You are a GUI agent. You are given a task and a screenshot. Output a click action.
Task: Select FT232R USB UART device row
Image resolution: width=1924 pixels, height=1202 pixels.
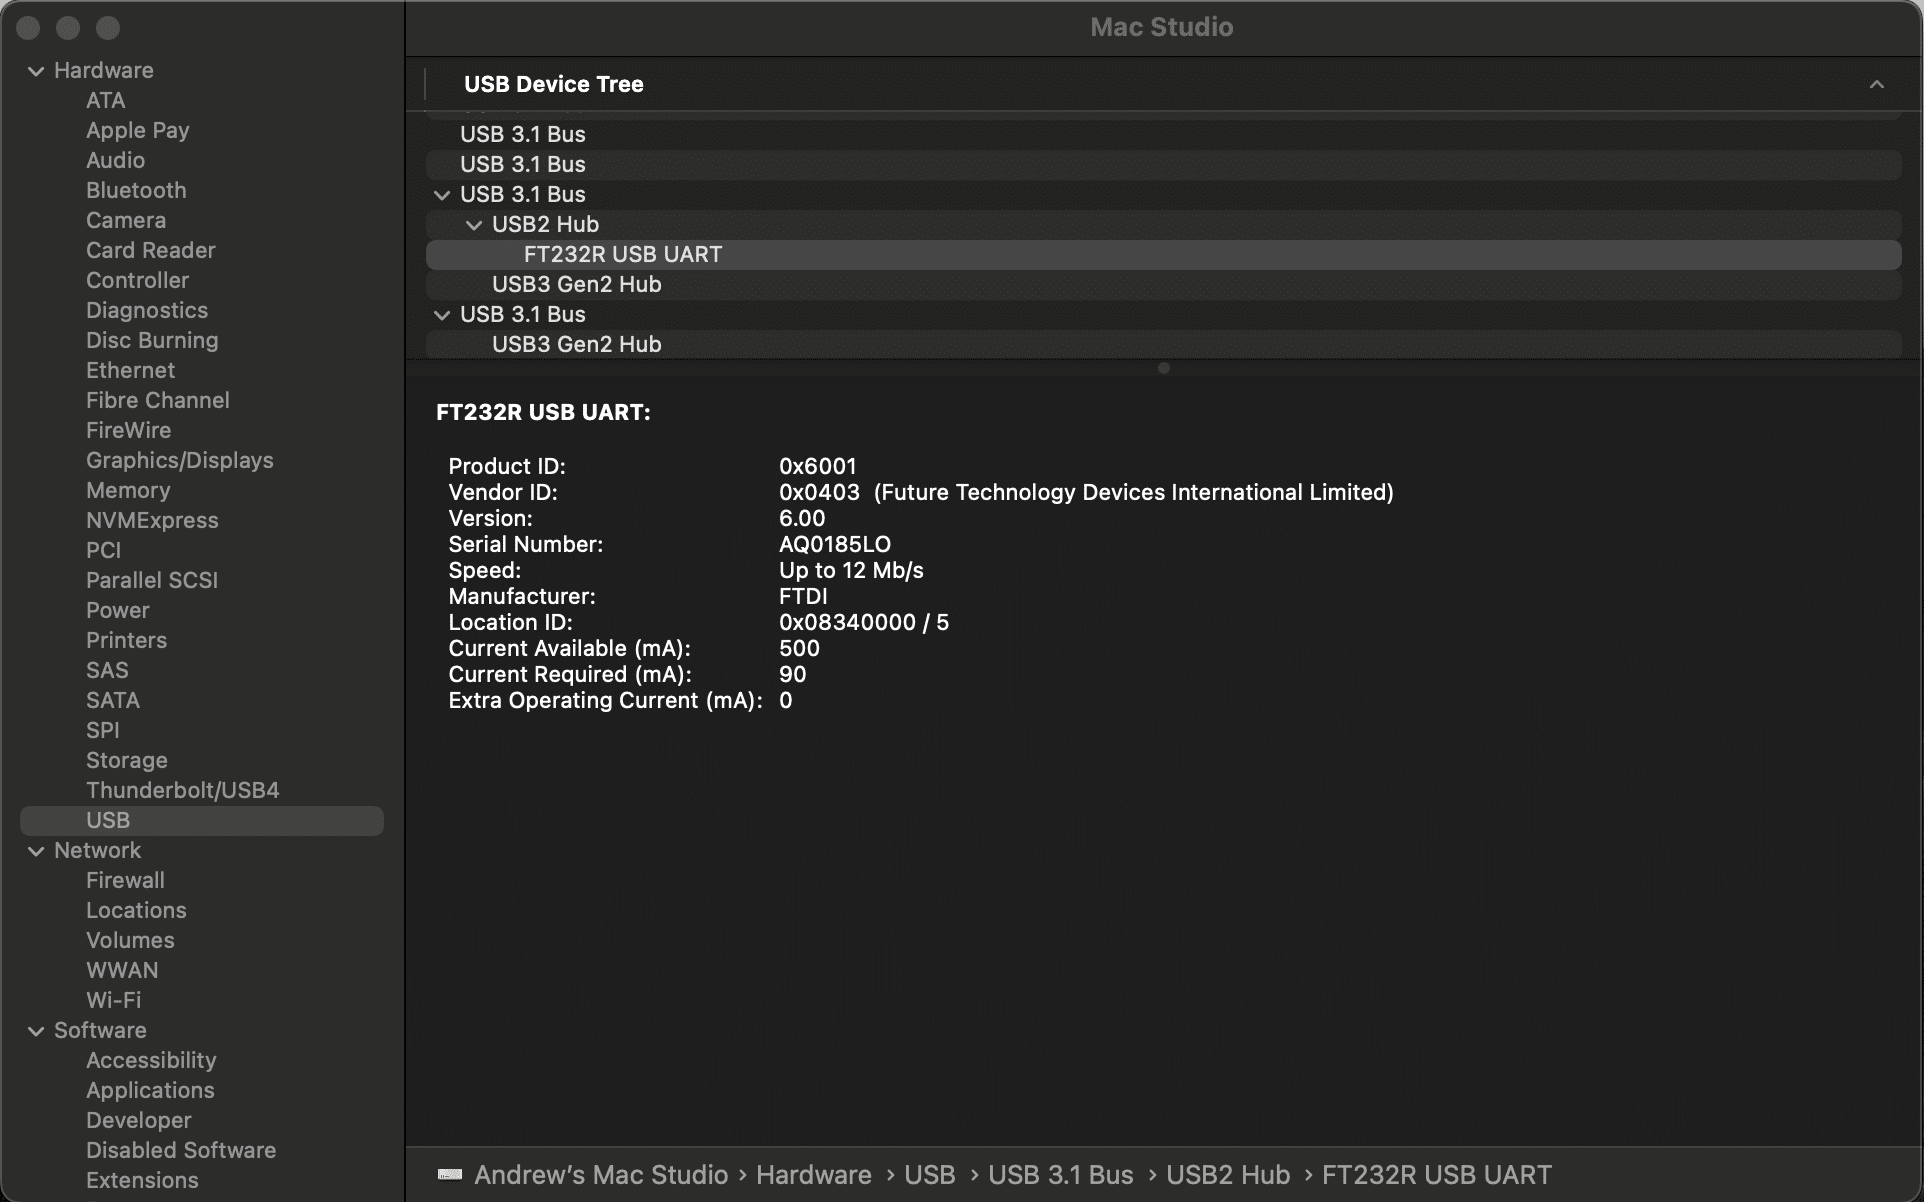[622, 255]
